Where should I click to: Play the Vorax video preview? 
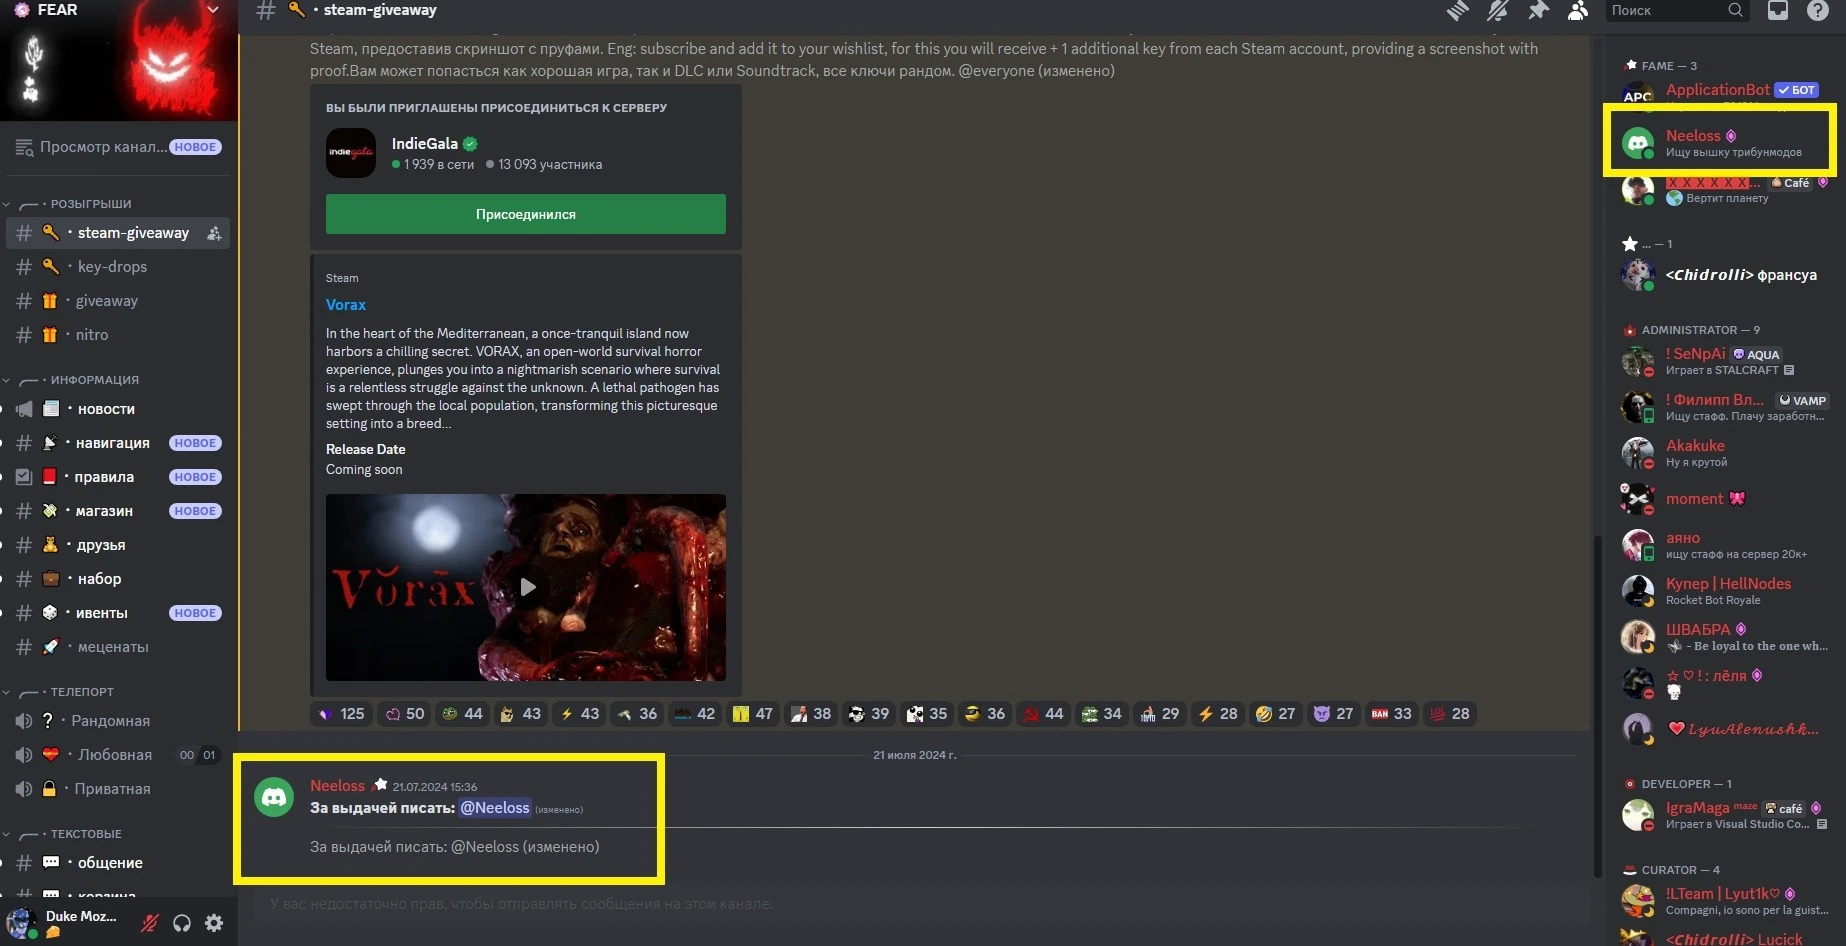click(527, 587)
